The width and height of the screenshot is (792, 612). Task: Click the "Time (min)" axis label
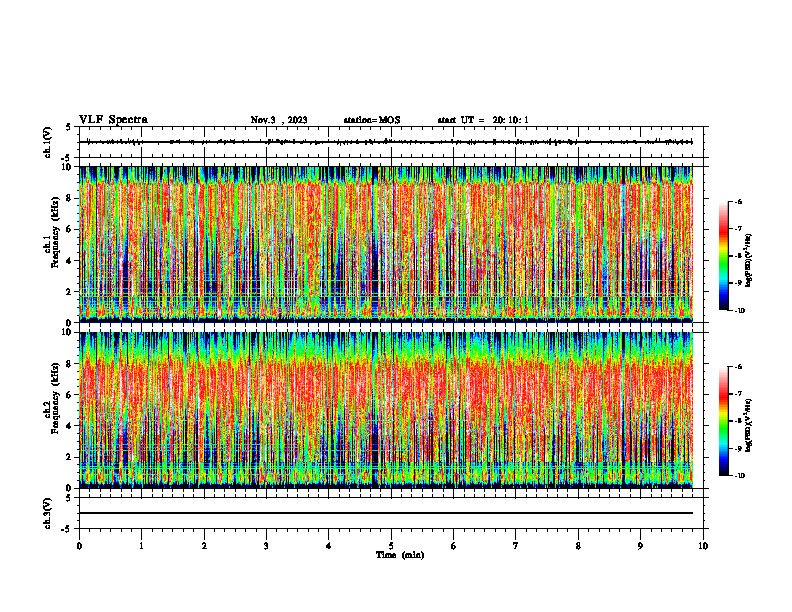(x=400, y=555)
